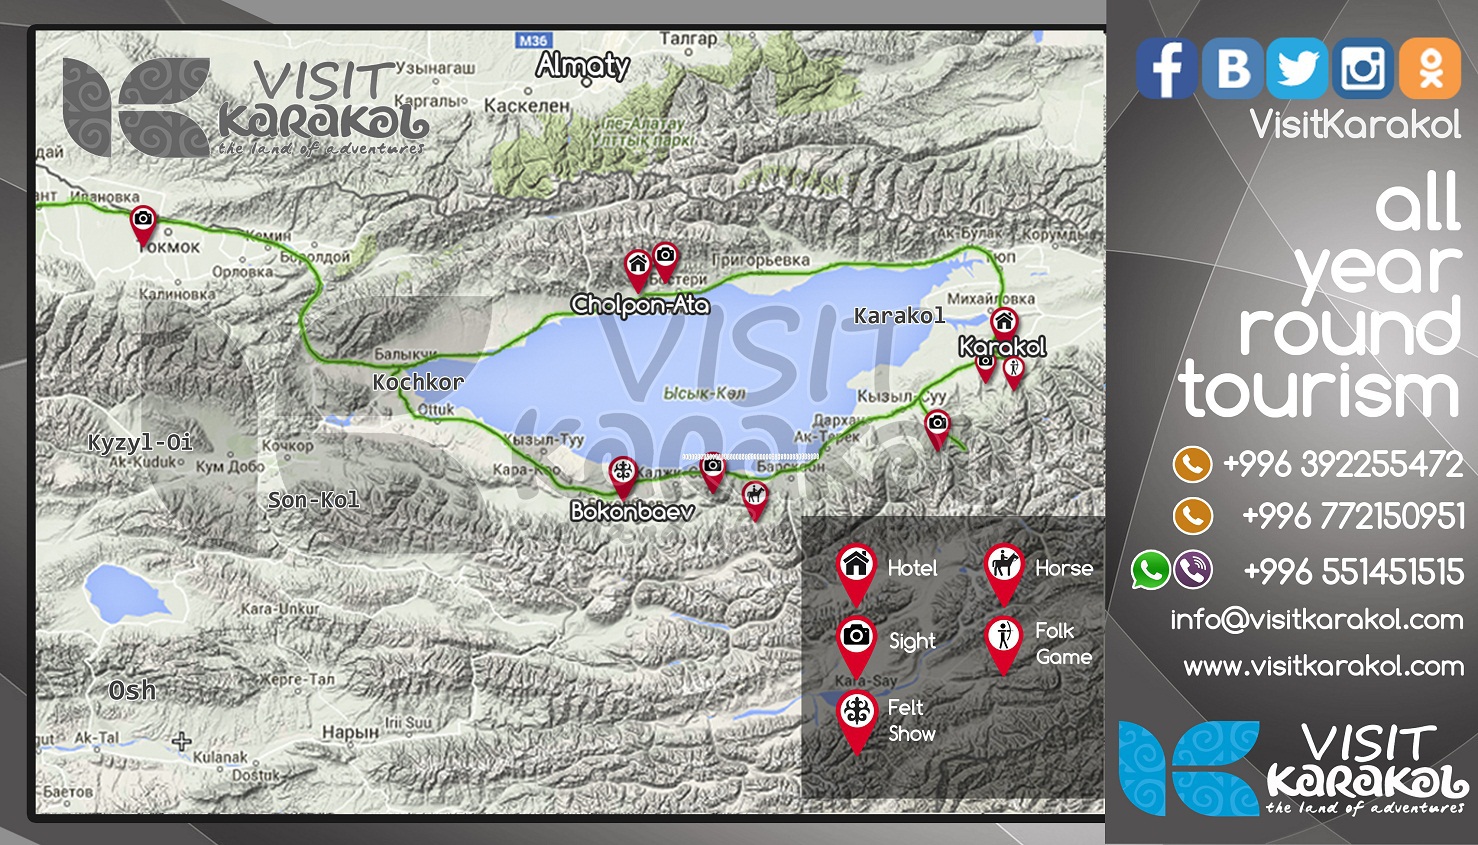Open the www.visitkarakol.com website link
1478x845 pixels.
click(x=1323, y=666)
